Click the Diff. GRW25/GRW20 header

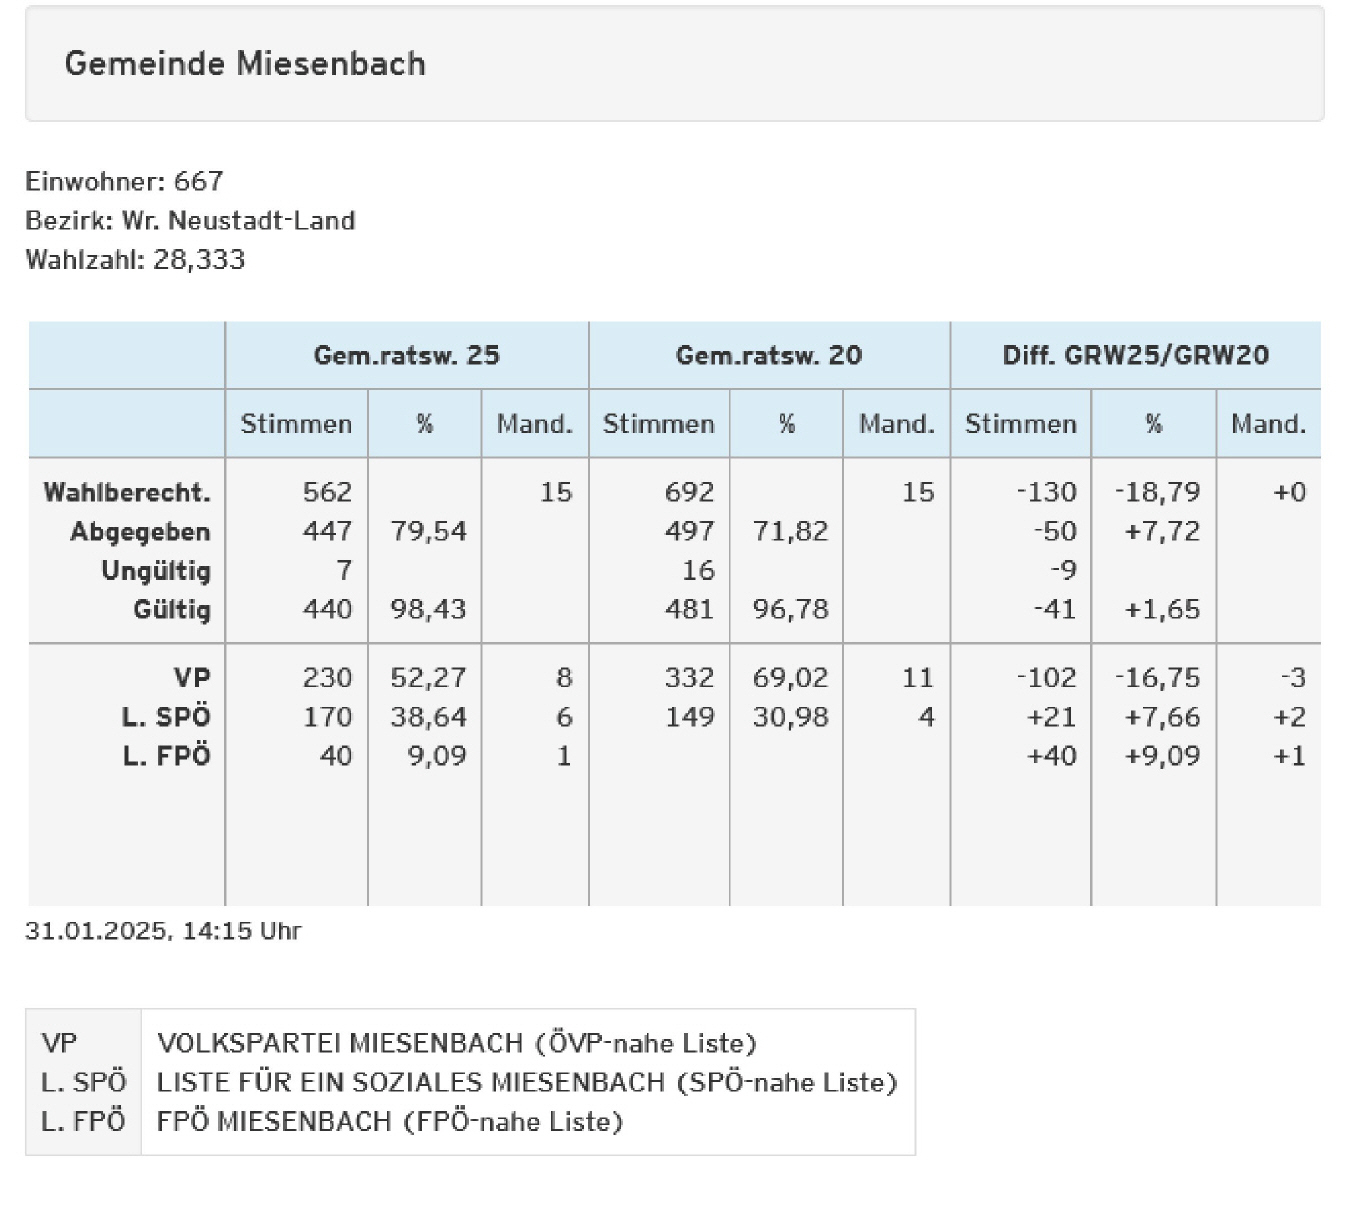click(1135, 355)
